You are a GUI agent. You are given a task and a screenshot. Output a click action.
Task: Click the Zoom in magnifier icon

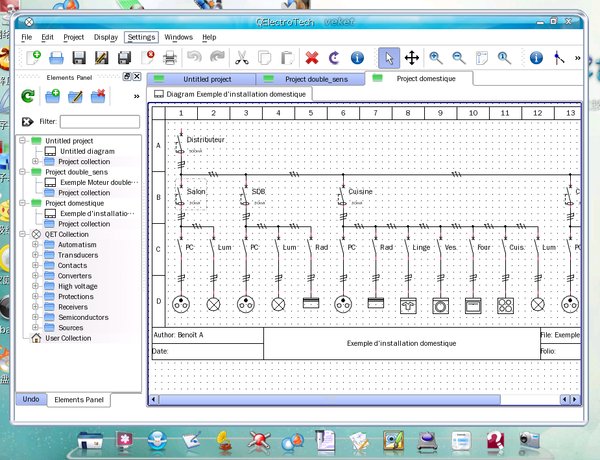pos(437,58)
